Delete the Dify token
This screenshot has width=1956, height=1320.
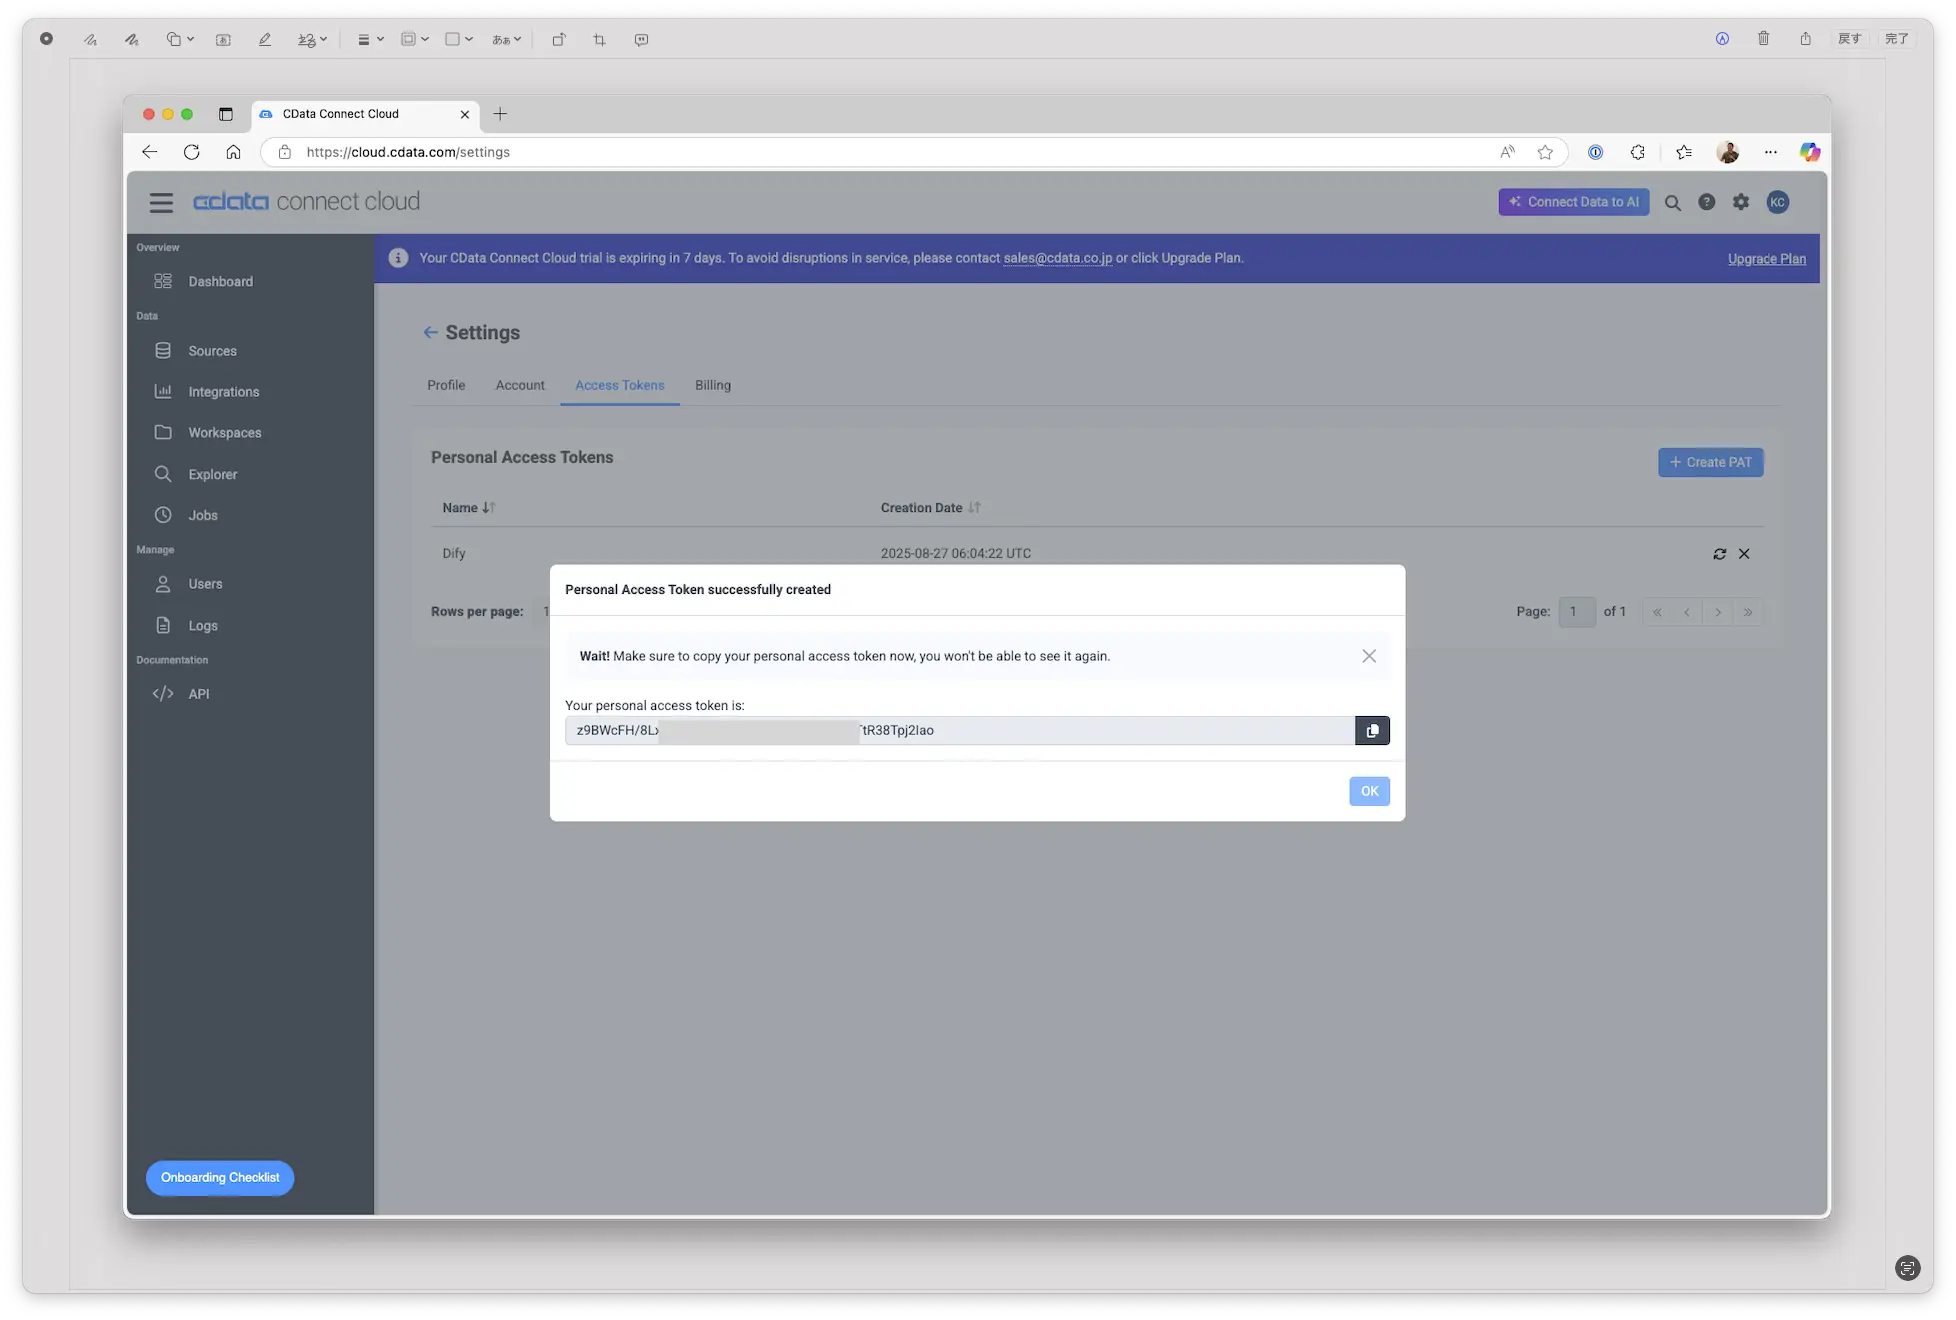1744,554
